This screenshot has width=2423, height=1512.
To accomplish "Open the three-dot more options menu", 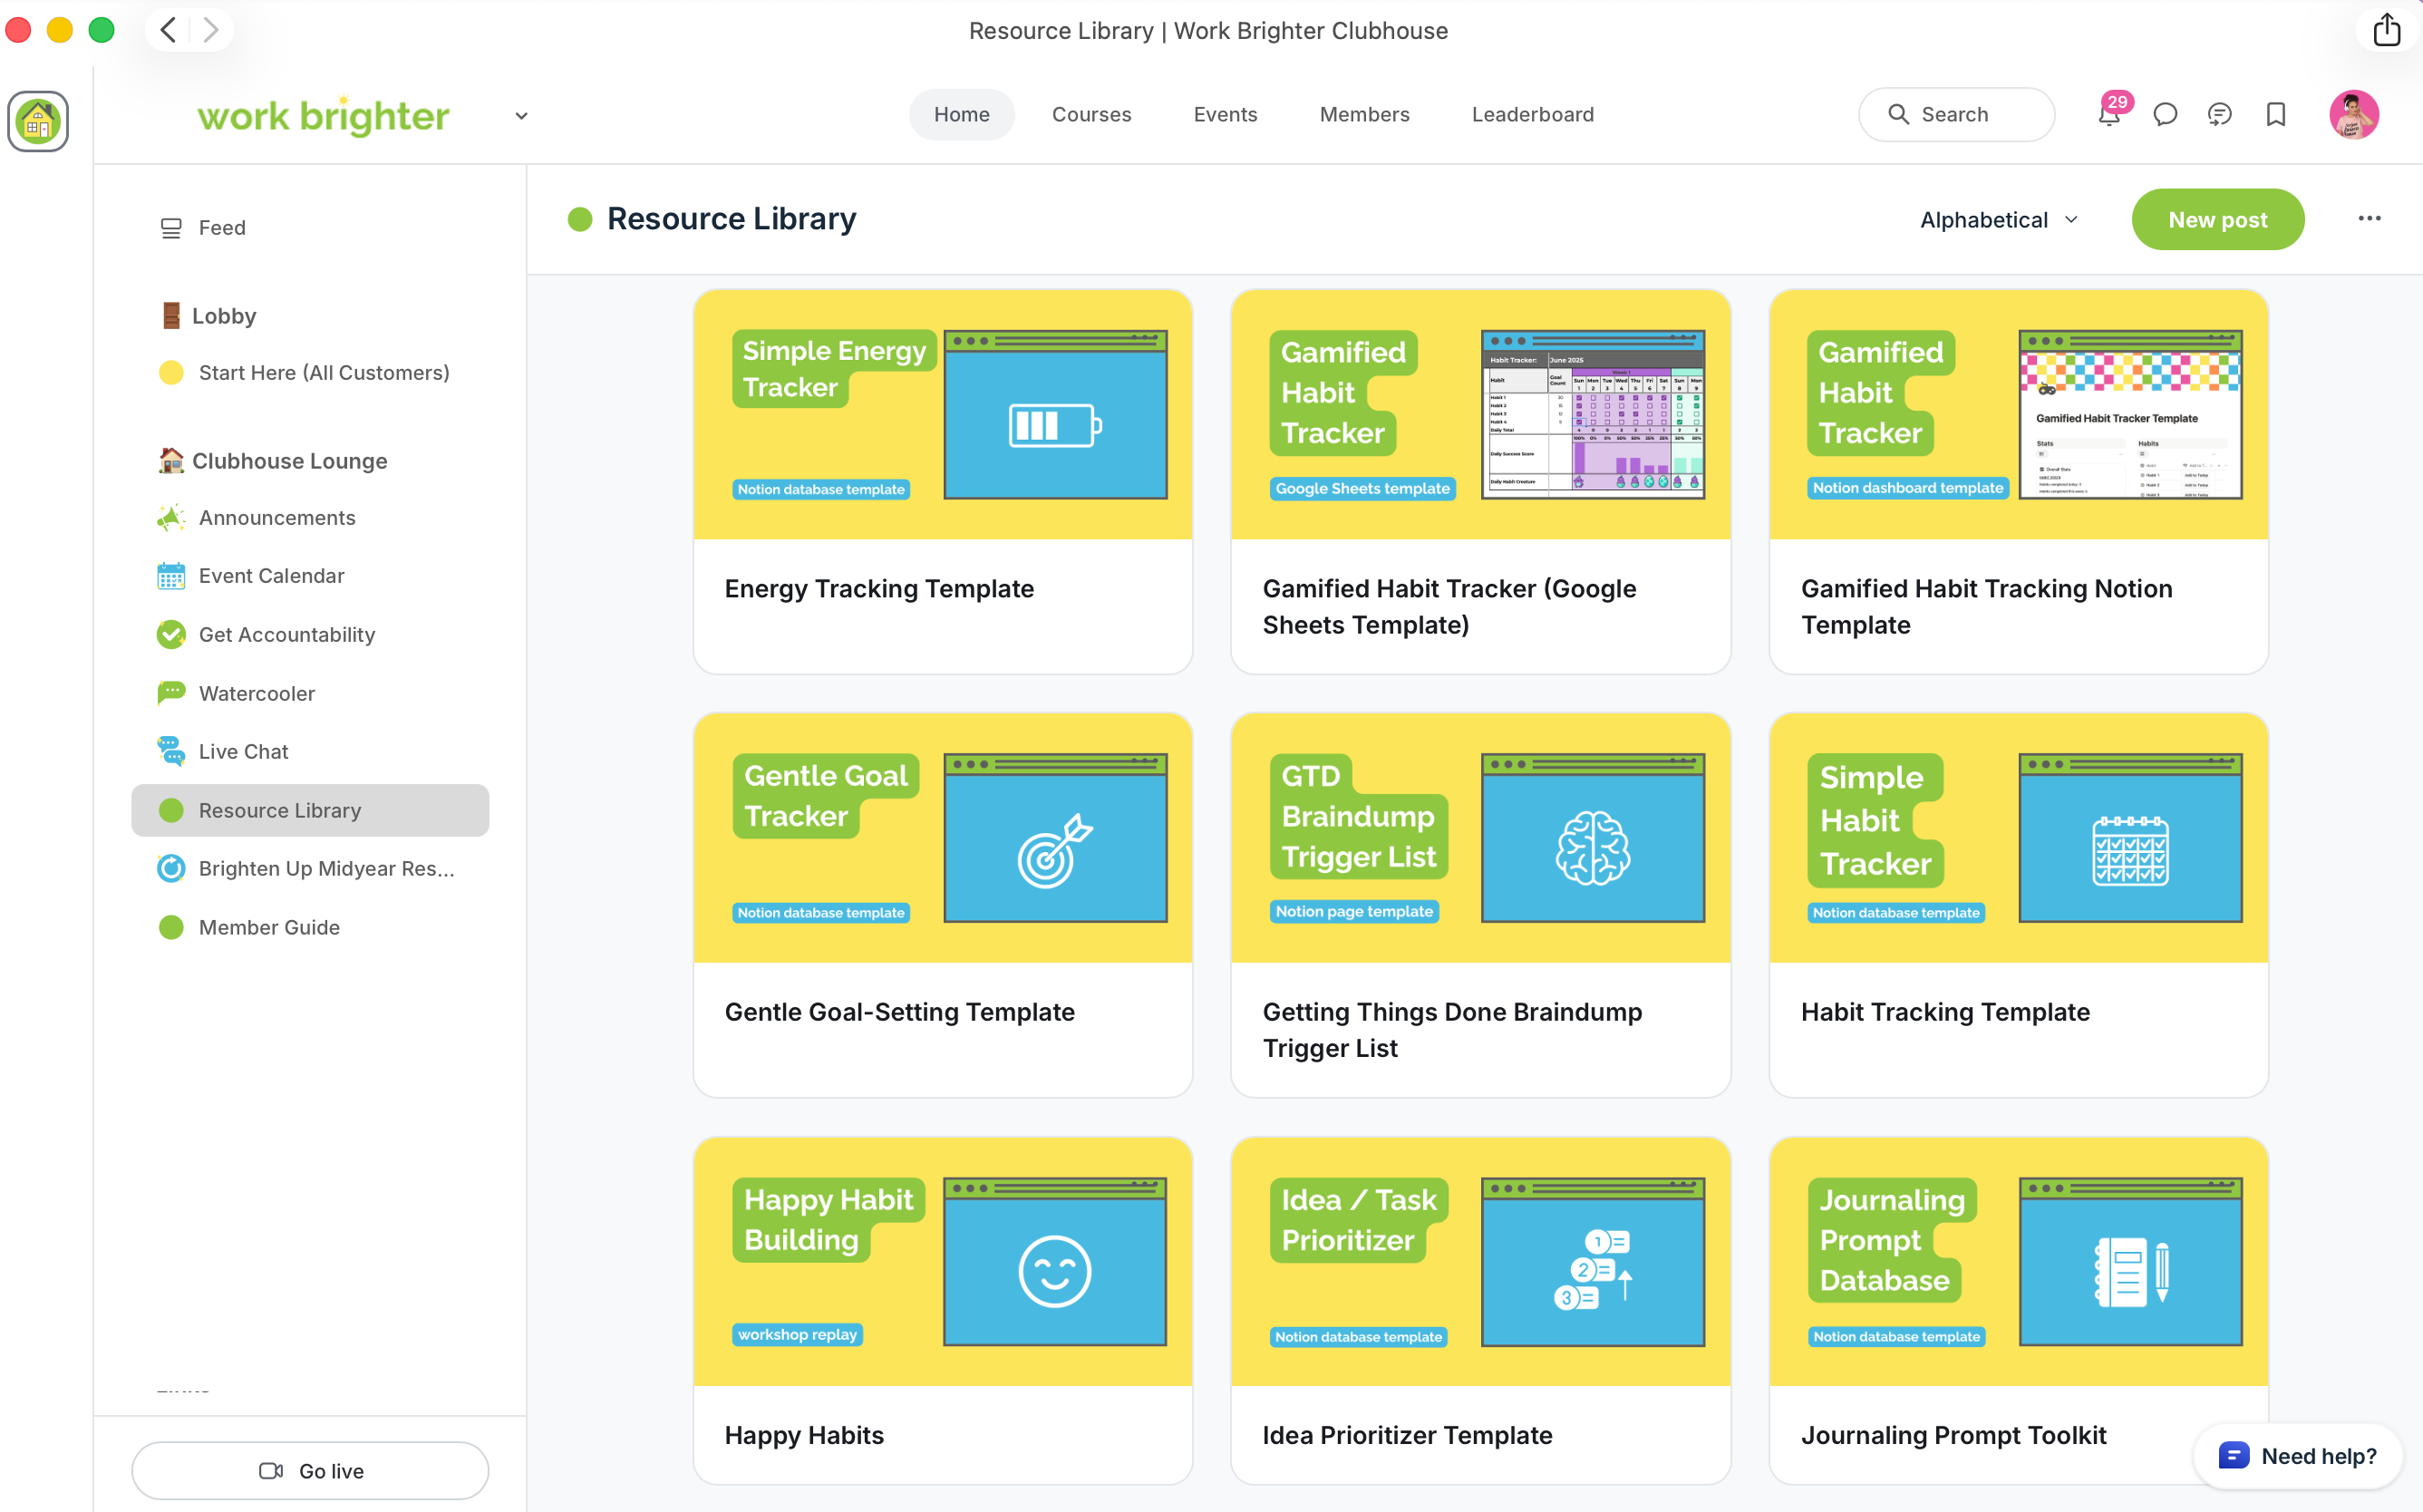I will pyautogui.click(x=2369, y=219).
